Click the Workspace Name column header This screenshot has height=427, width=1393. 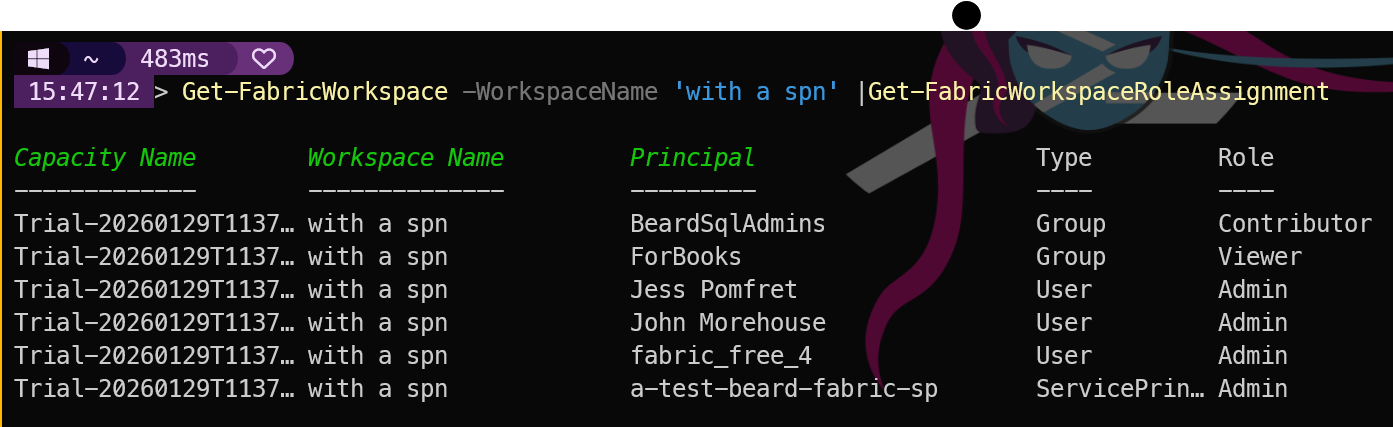click(406, 158)
